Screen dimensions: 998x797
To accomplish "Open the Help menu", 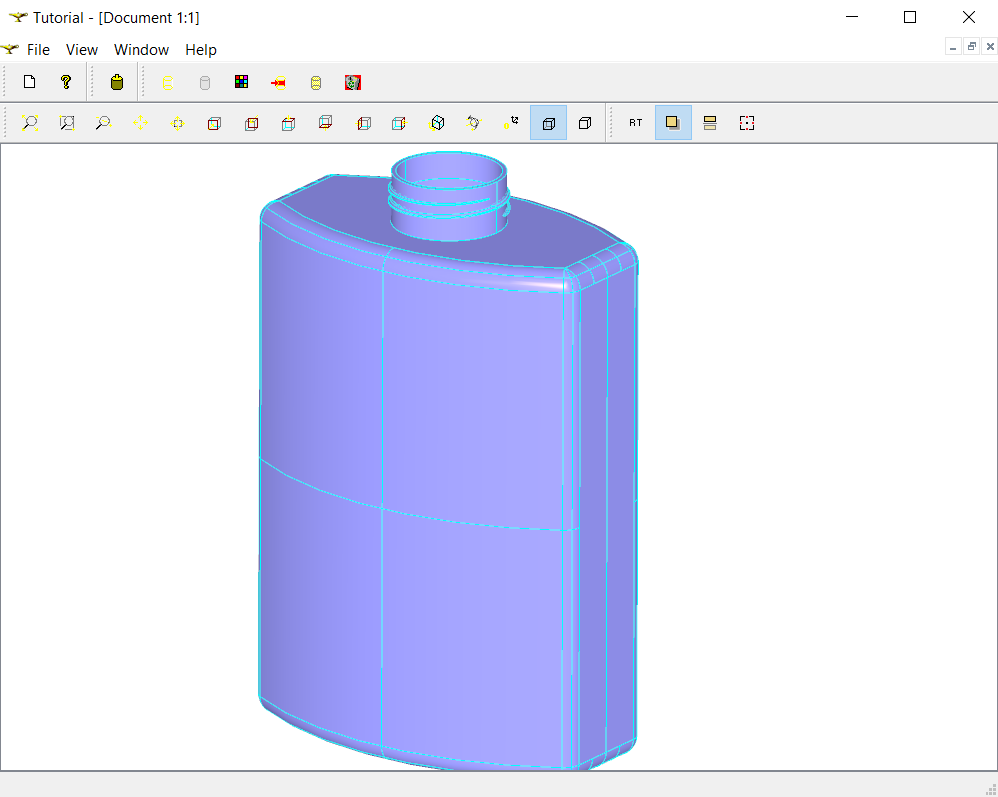I will 200,49.
